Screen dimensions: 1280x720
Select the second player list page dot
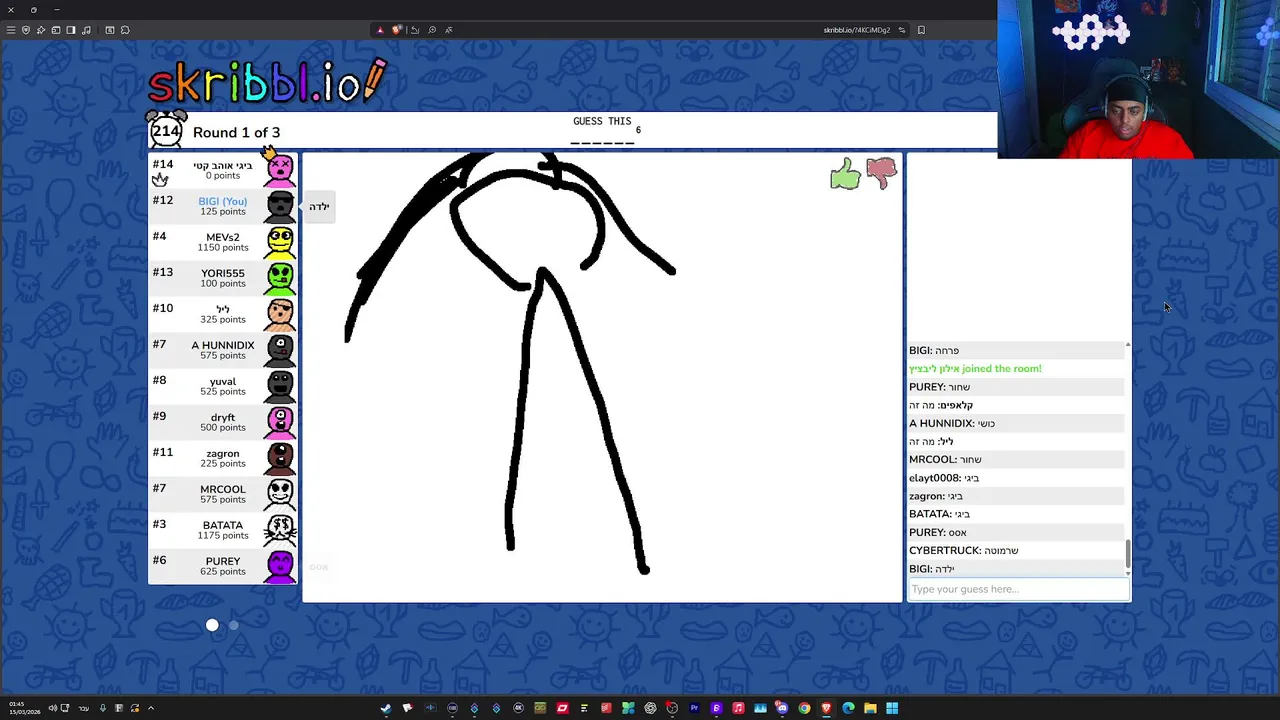(234, 625)
